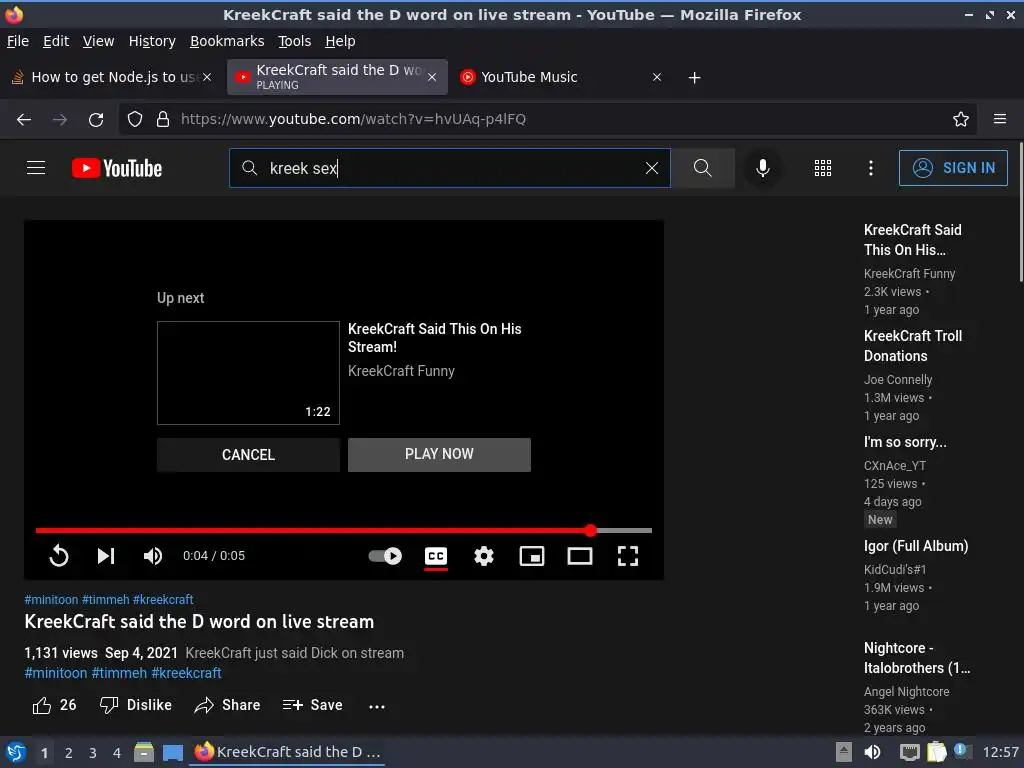
Task: Click PLAY NOW button
Action: click(x=439, y=455)
